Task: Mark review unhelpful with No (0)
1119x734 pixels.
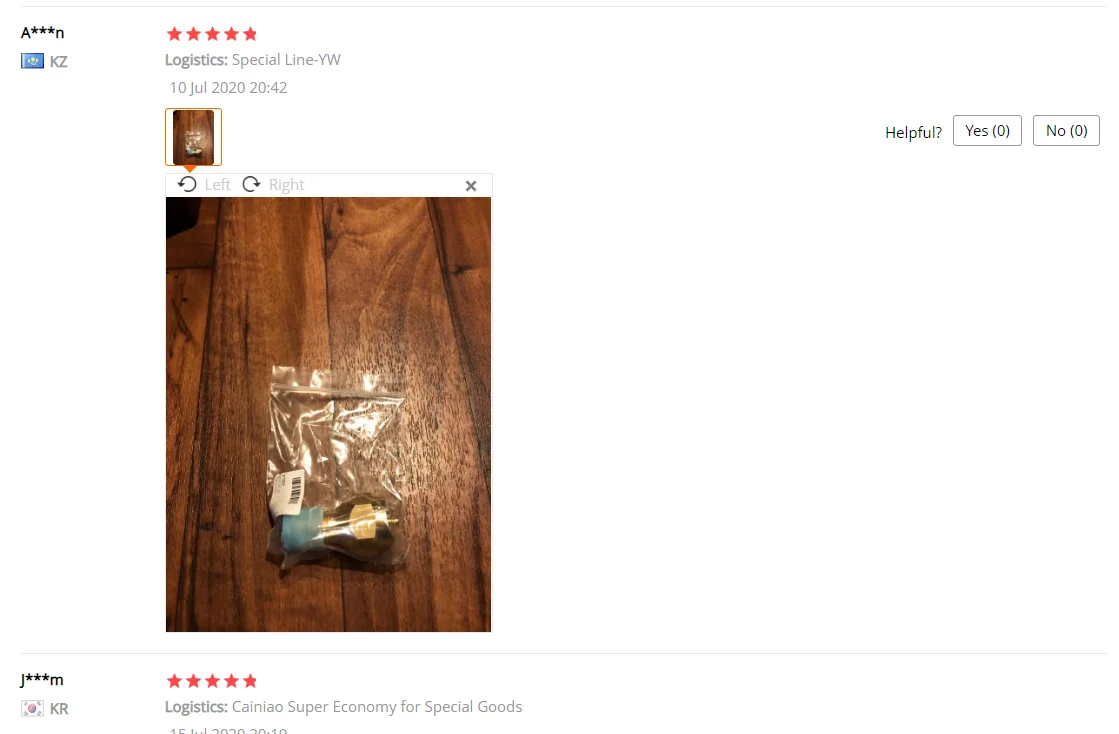Action: pyautogui.click(x=1066, y=131)
